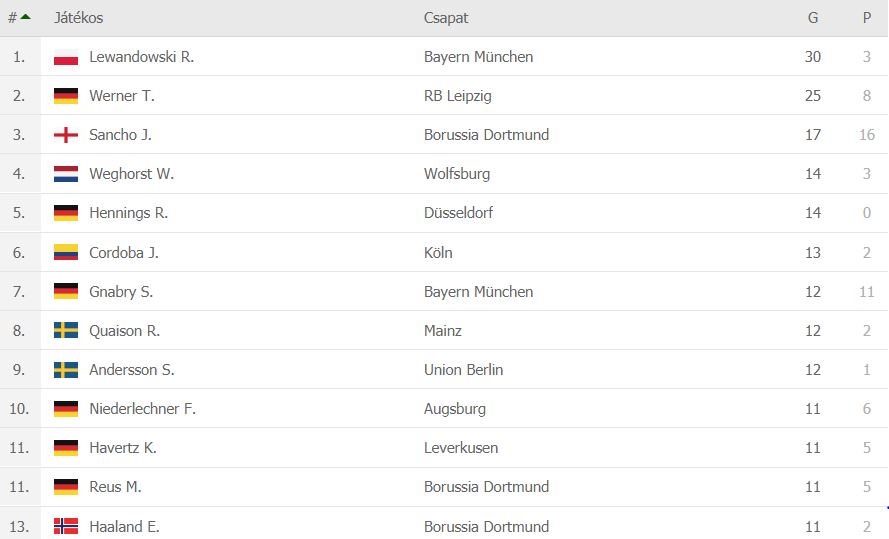This screenshot has height=539, width=889.
Task: Click the Poland flag beside Lewandowski R.
Action: pyautogui.click(x=66, y=57)
